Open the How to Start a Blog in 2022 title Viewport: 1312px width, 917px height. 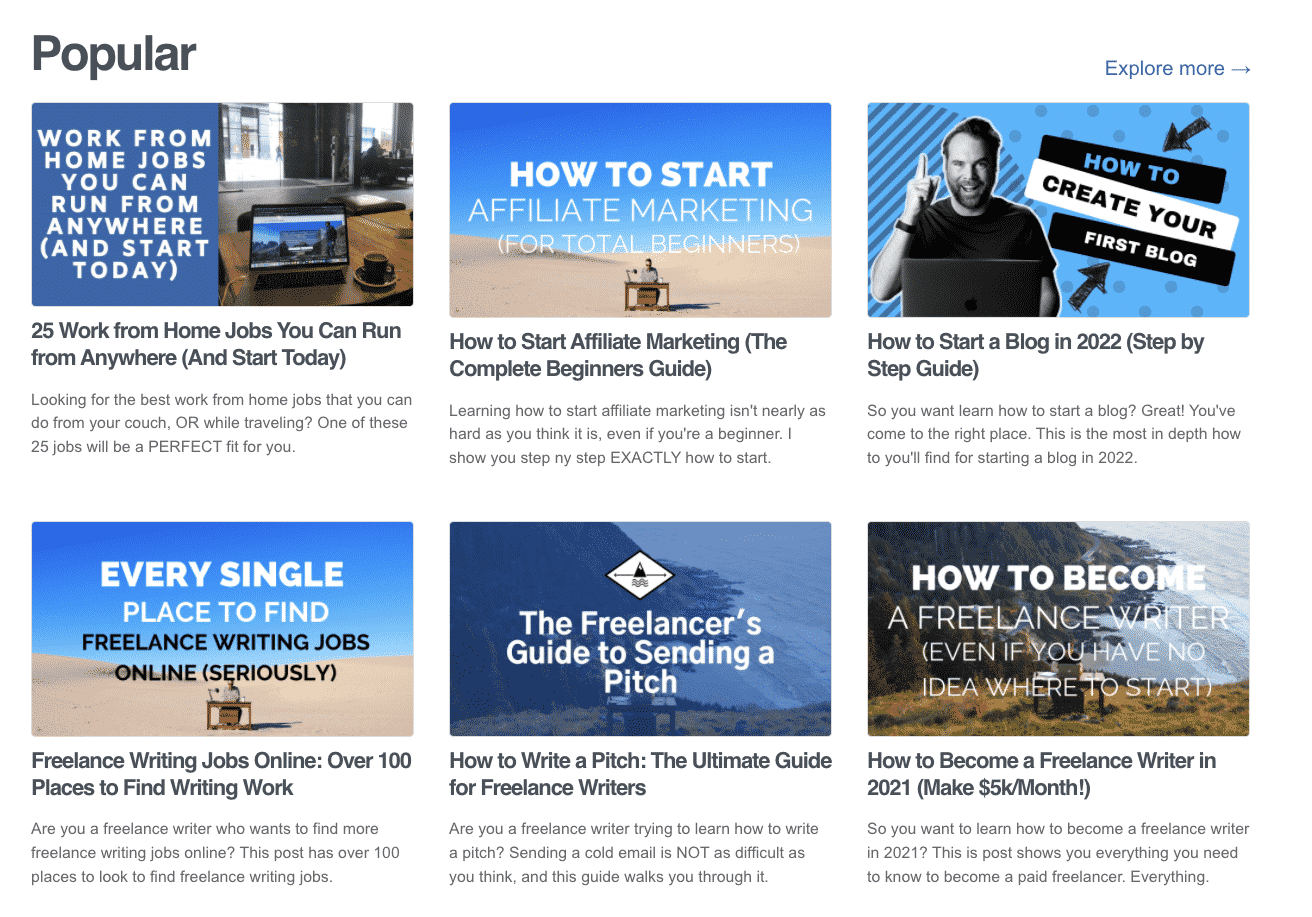pyautogui.click(x=1035, y=355)
